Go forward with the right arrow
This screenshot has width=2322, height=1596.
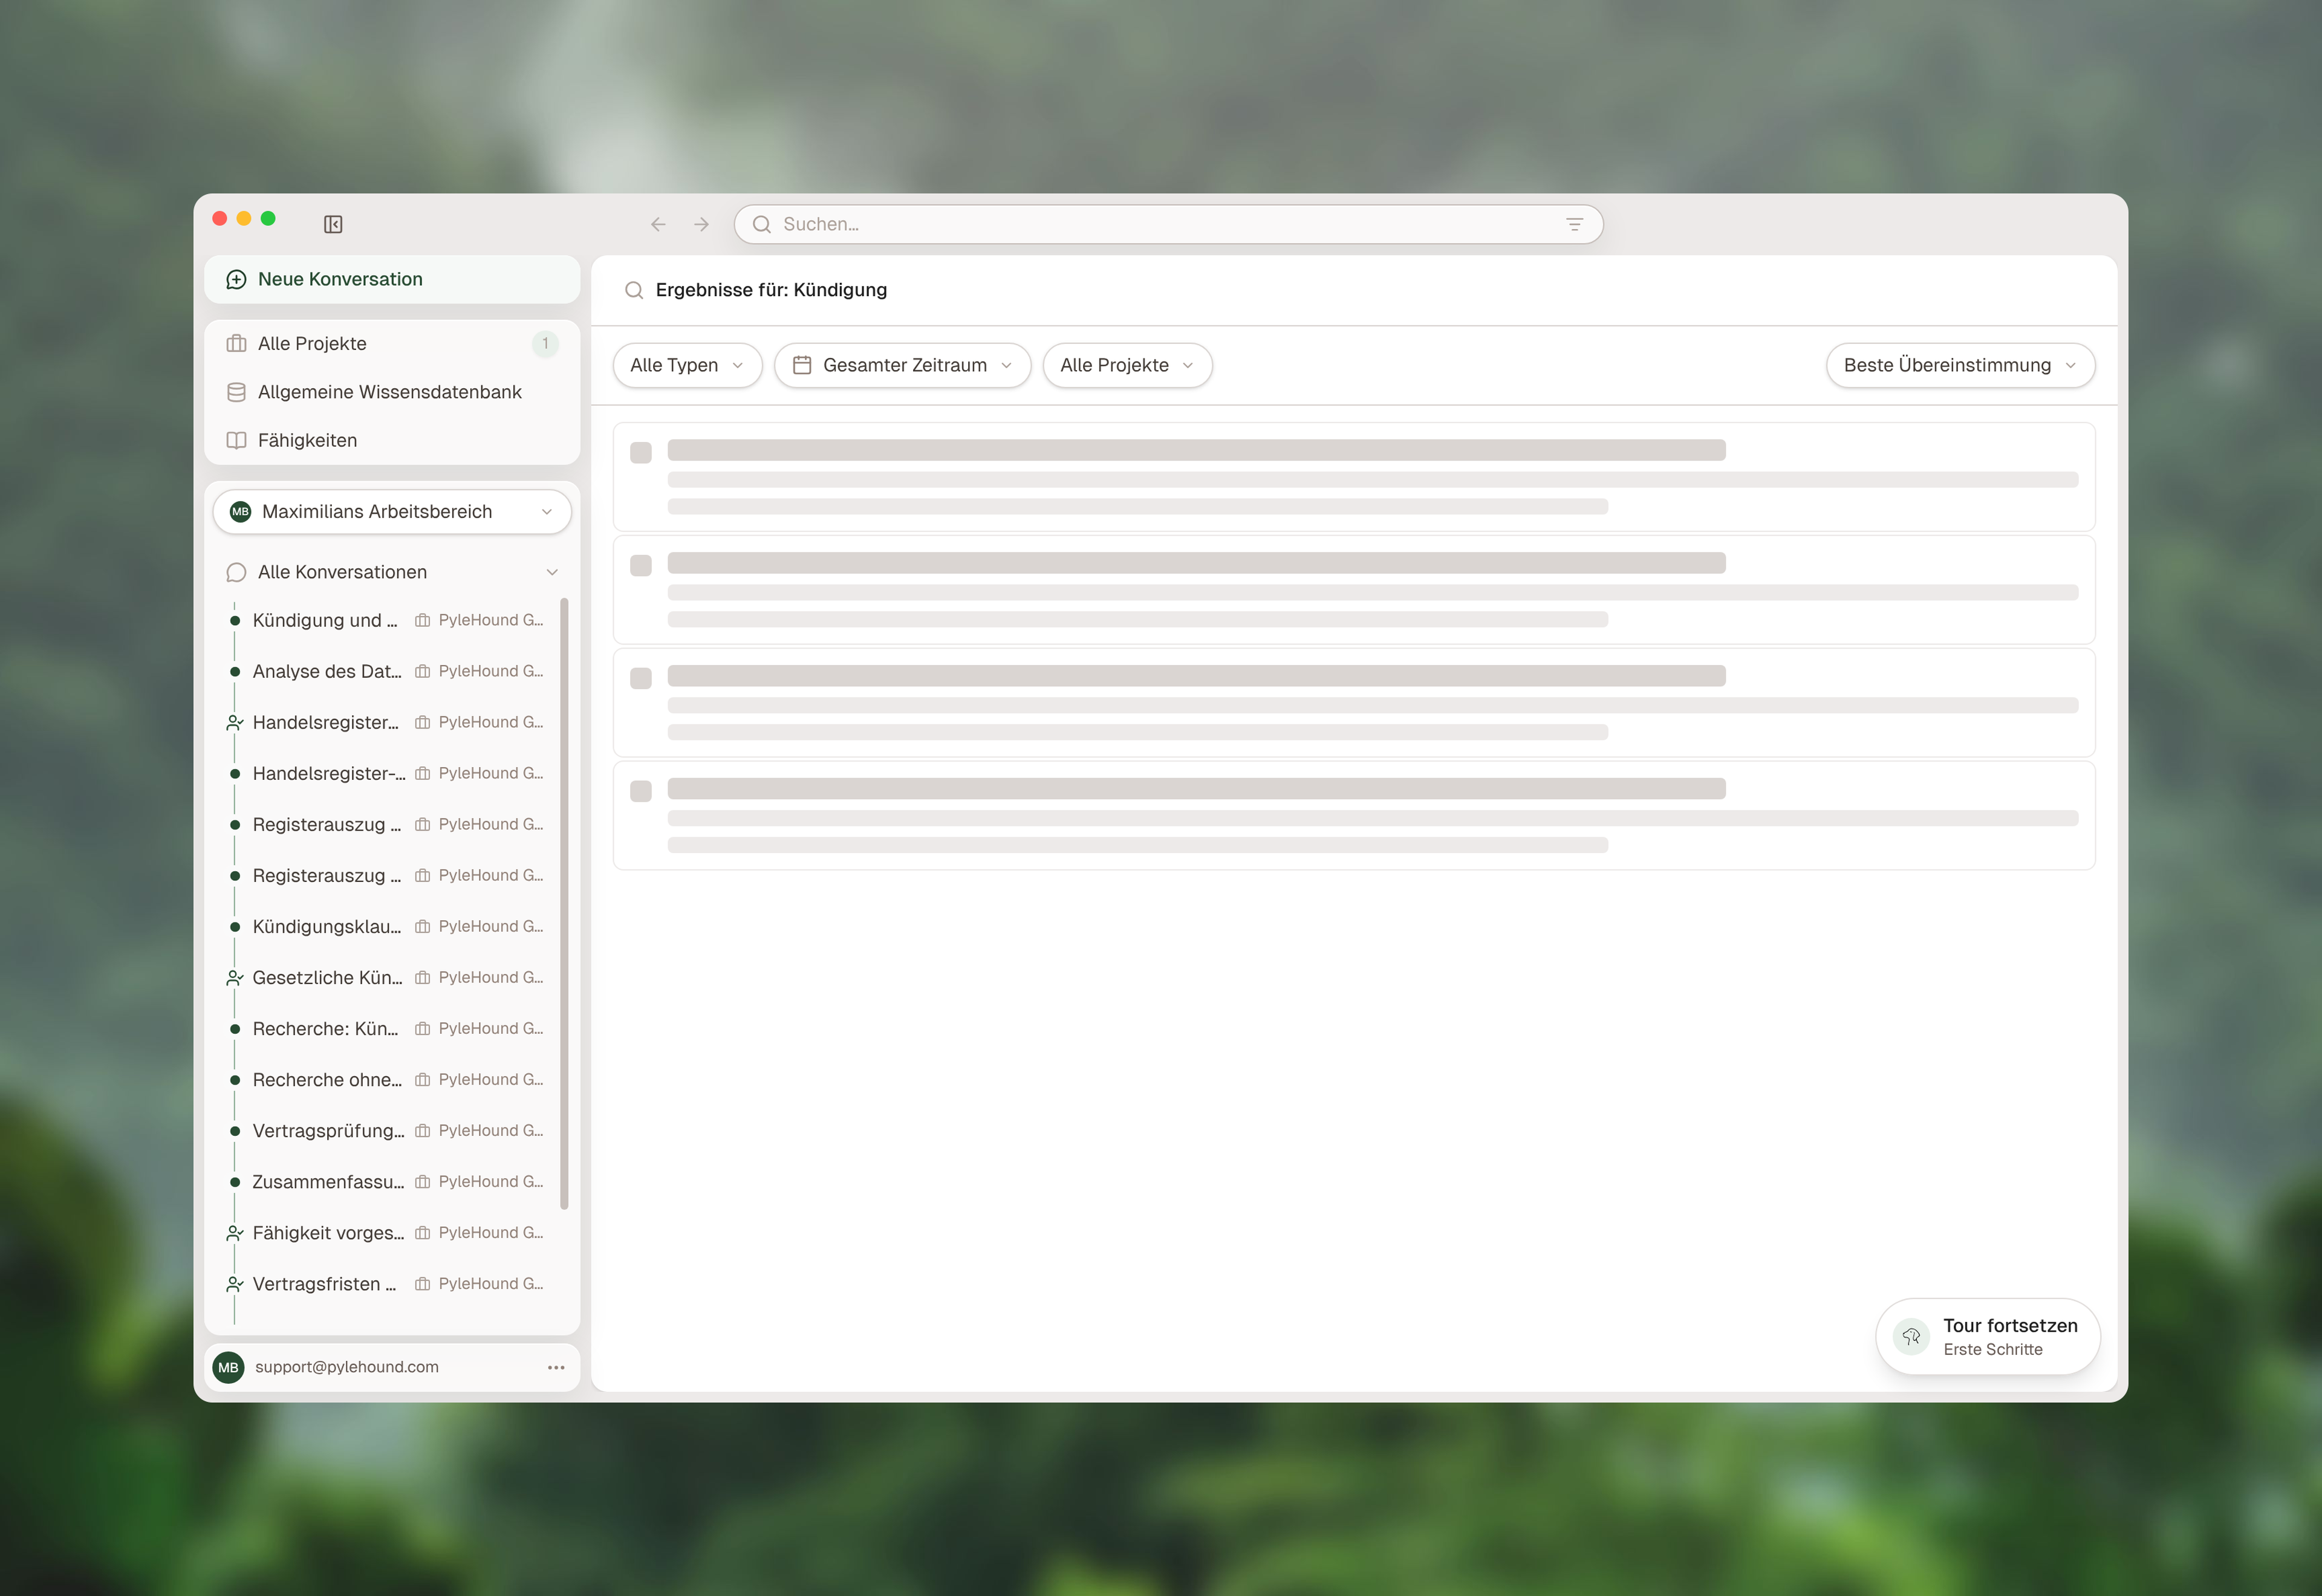(x=701, y=224)
